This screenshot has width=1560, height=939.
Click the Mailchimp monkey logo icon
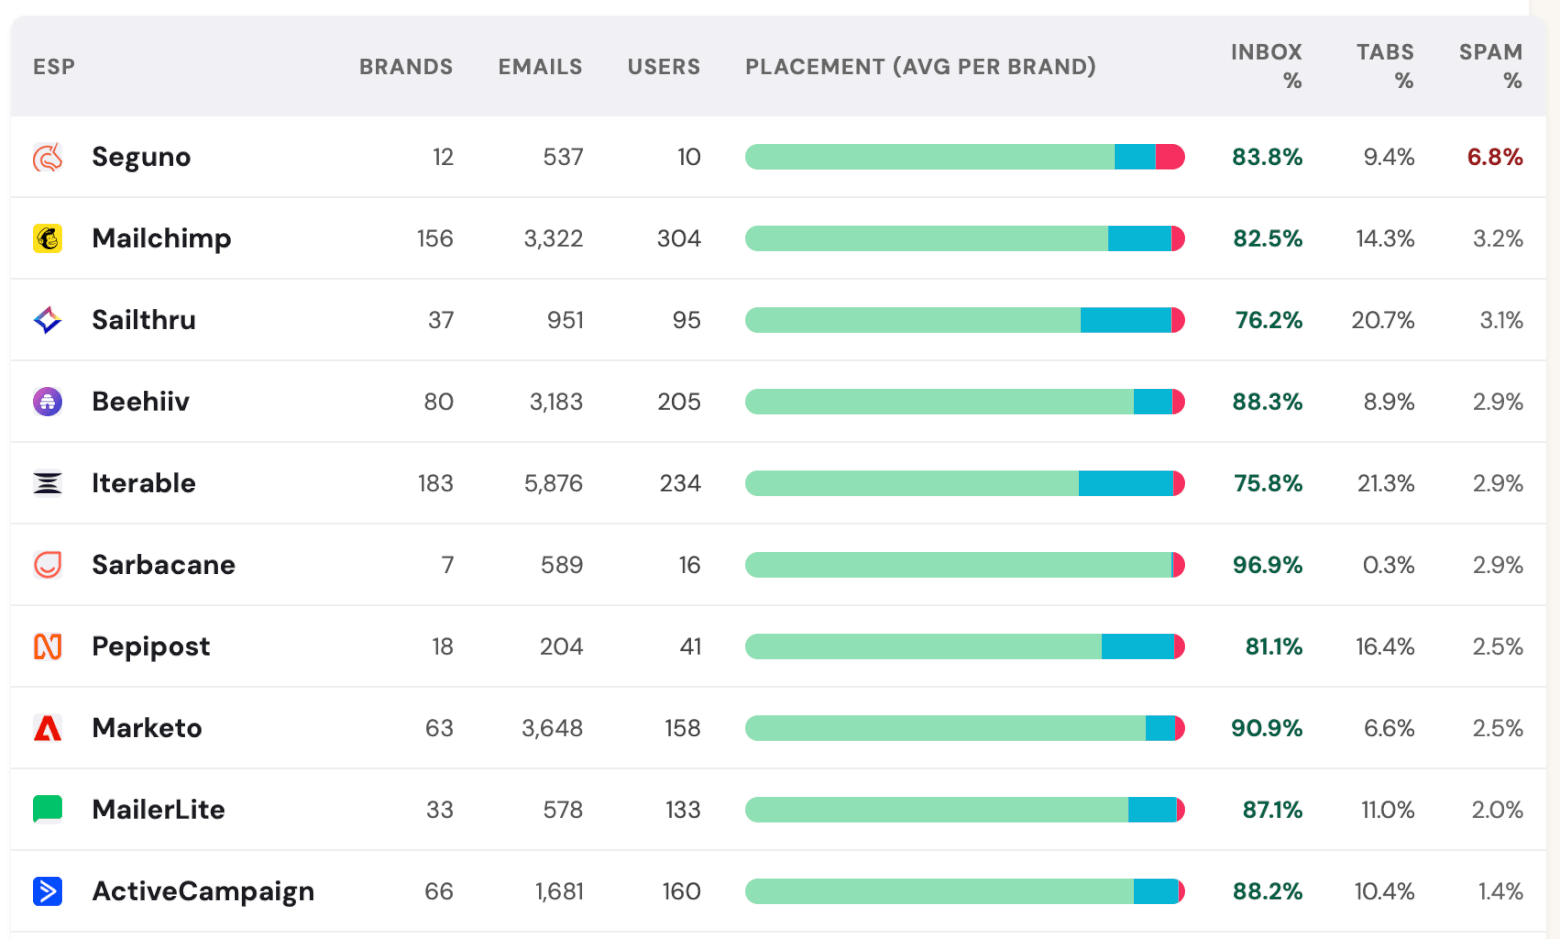tap(48, 238)
